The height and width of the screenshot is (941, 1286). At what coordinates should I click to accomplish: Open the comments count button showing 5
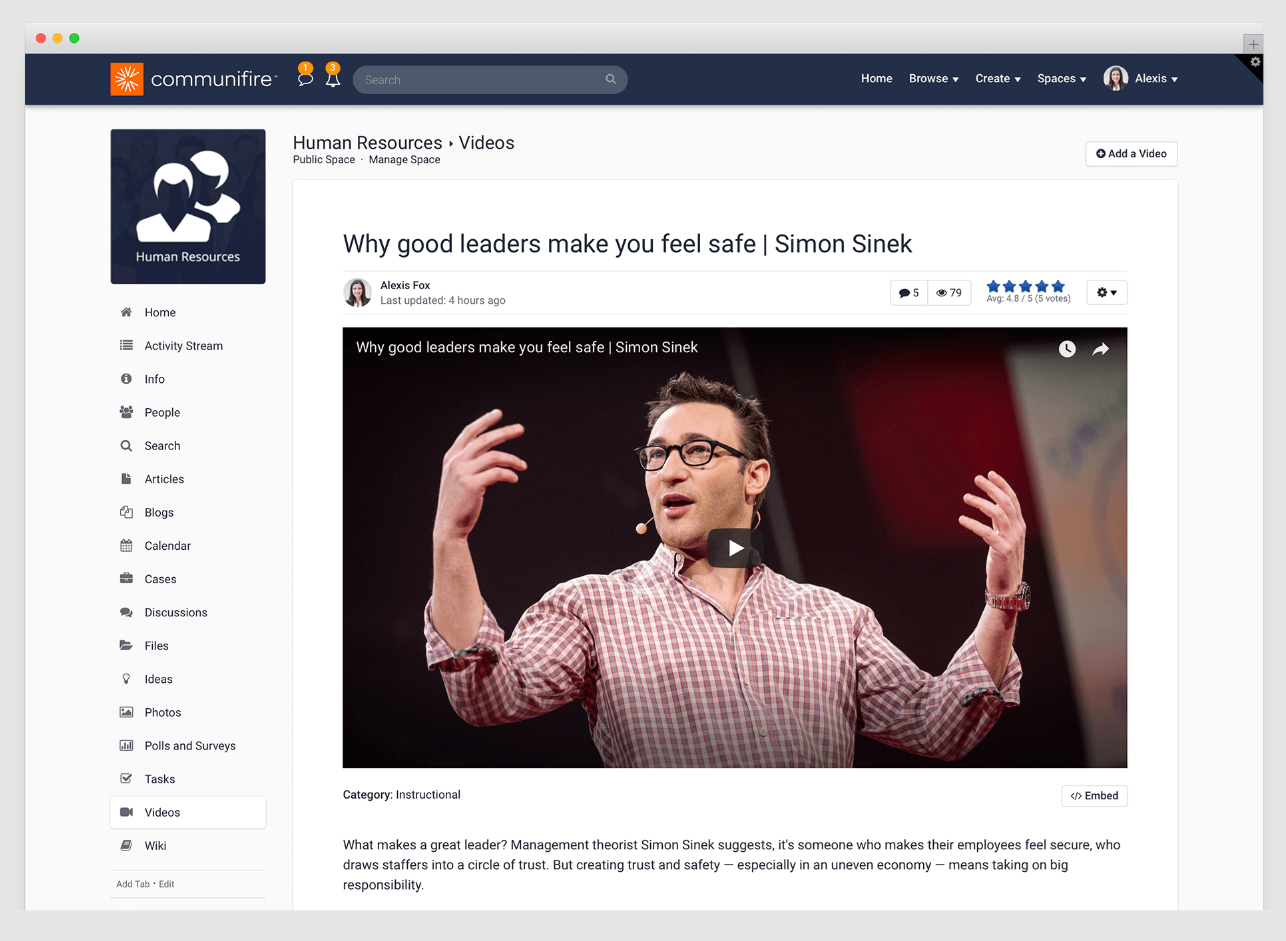908,293
